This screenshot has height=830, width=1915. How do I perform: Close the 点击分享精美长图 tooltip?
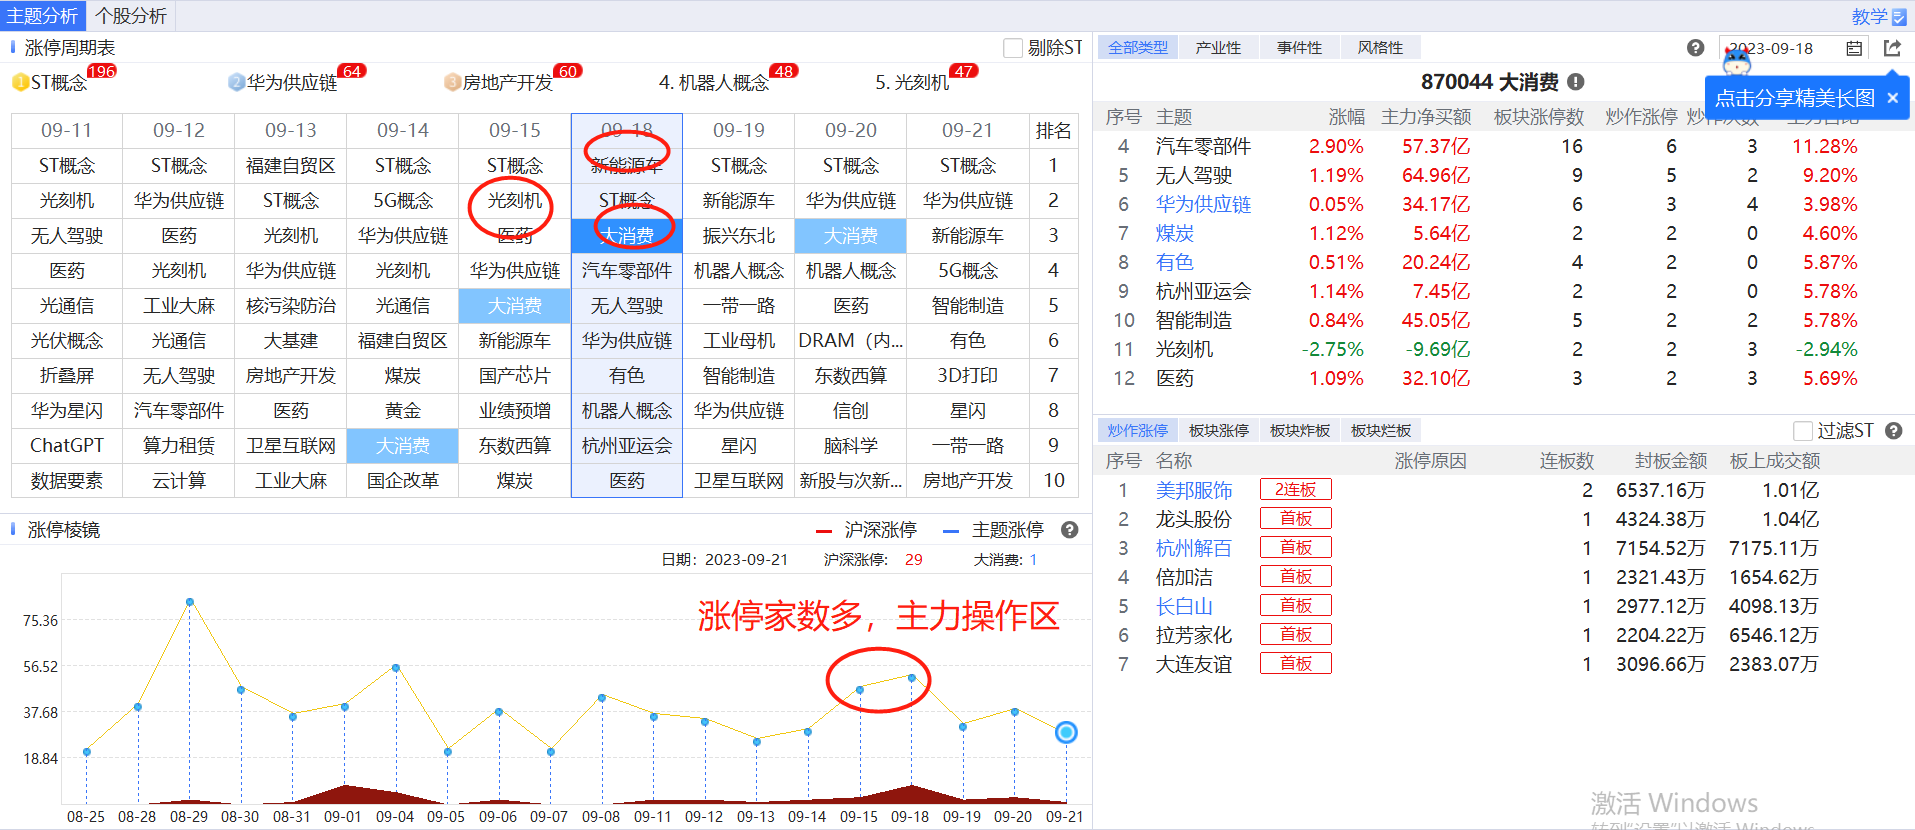coord(1892,98)
